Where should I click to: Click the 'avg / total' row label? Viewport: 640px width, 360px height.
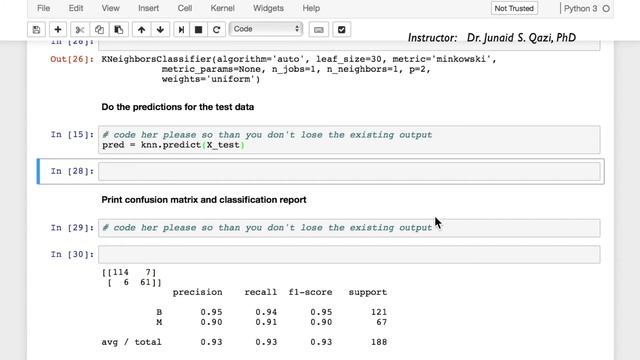coord(131,342)
